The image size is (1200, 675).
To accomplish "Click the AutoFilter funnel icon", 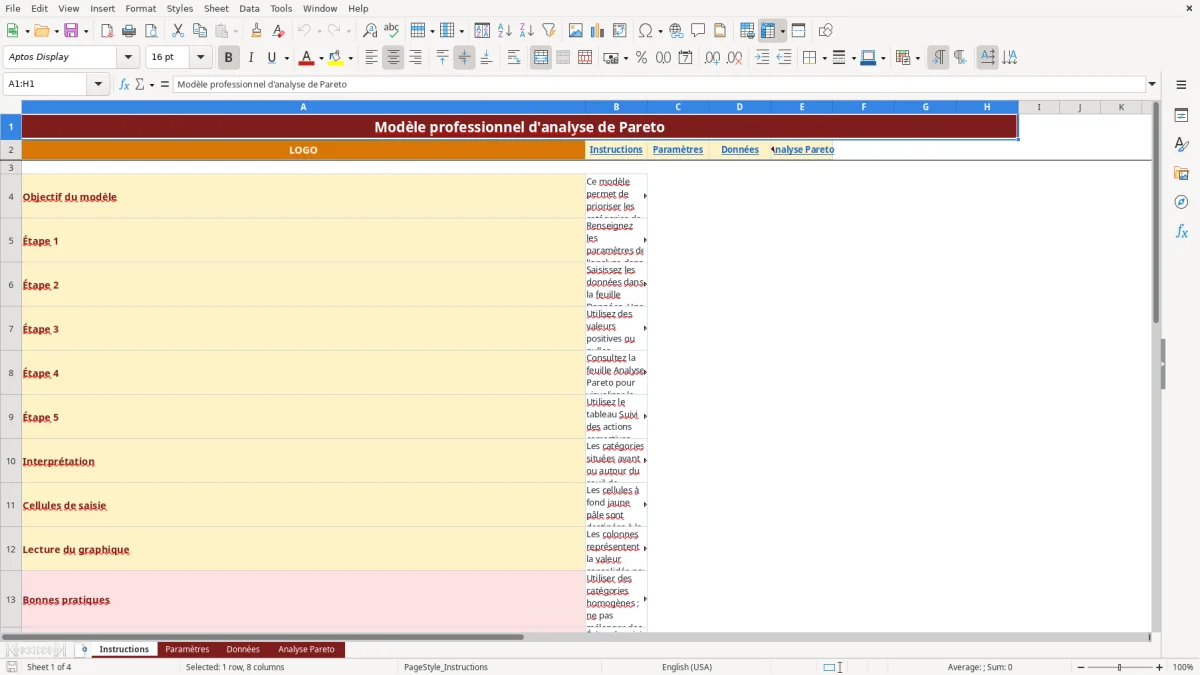I will click(549, 31).
